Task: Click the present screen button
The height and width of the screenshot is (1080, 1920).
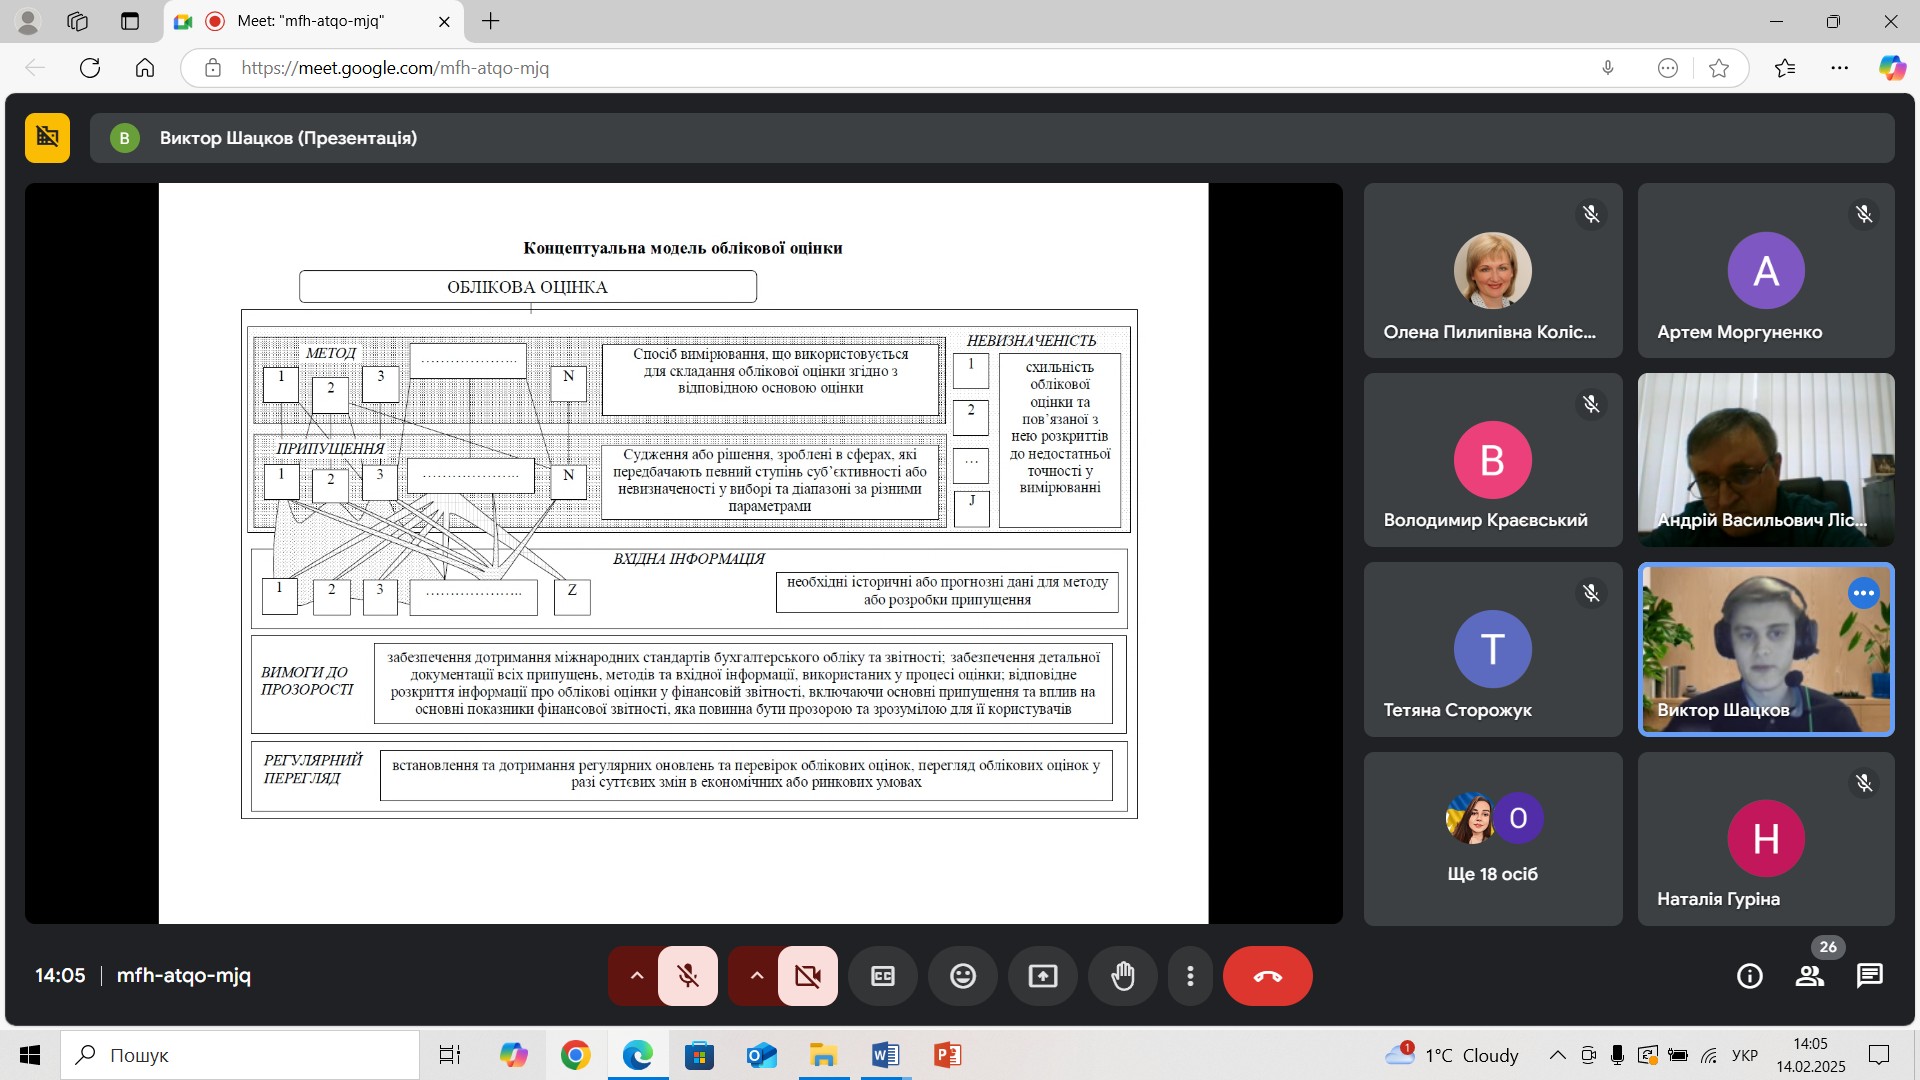Action: [x=1043, y=975]
